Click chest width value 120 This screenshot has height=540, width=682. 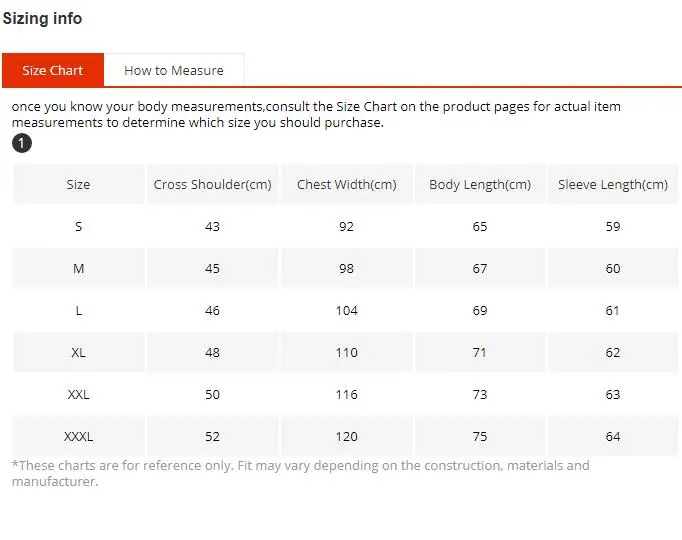pyautogui.click(x=347, y=436)
